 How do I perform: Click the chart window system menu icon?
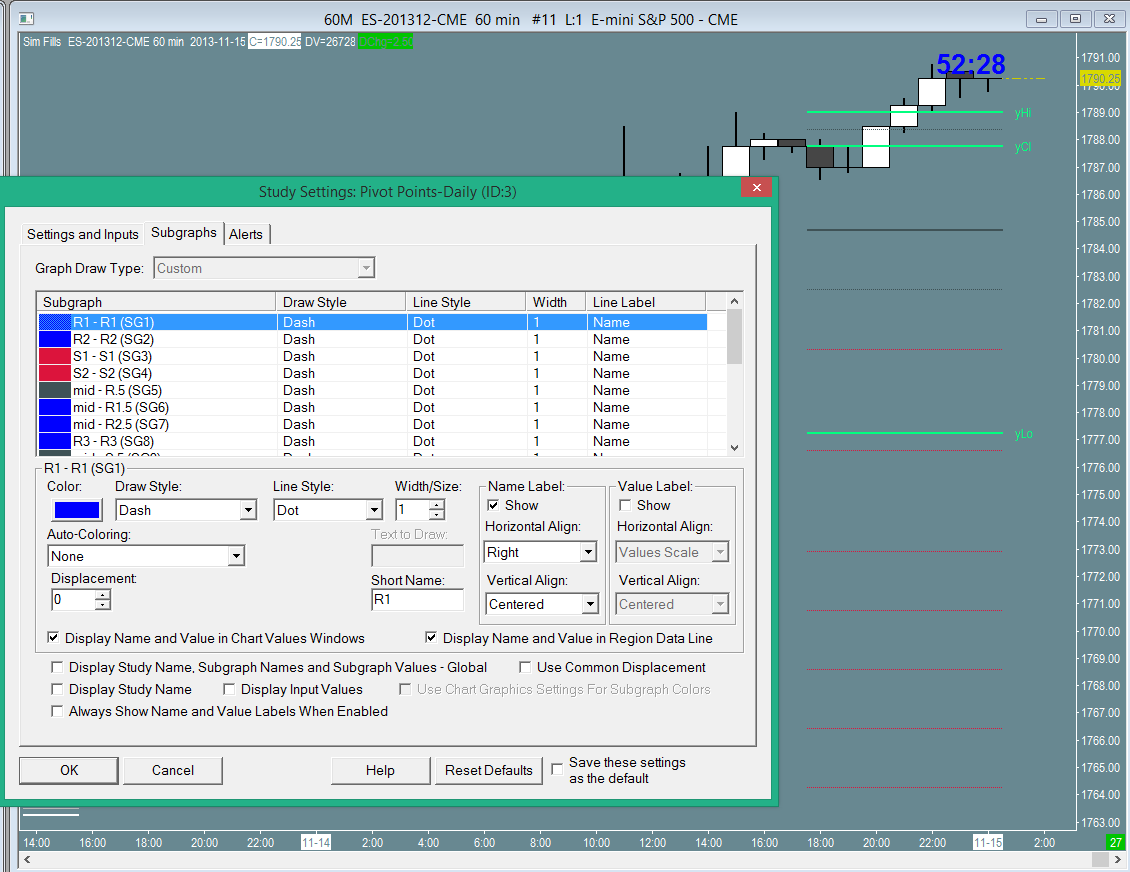click(x=27, y=19)
